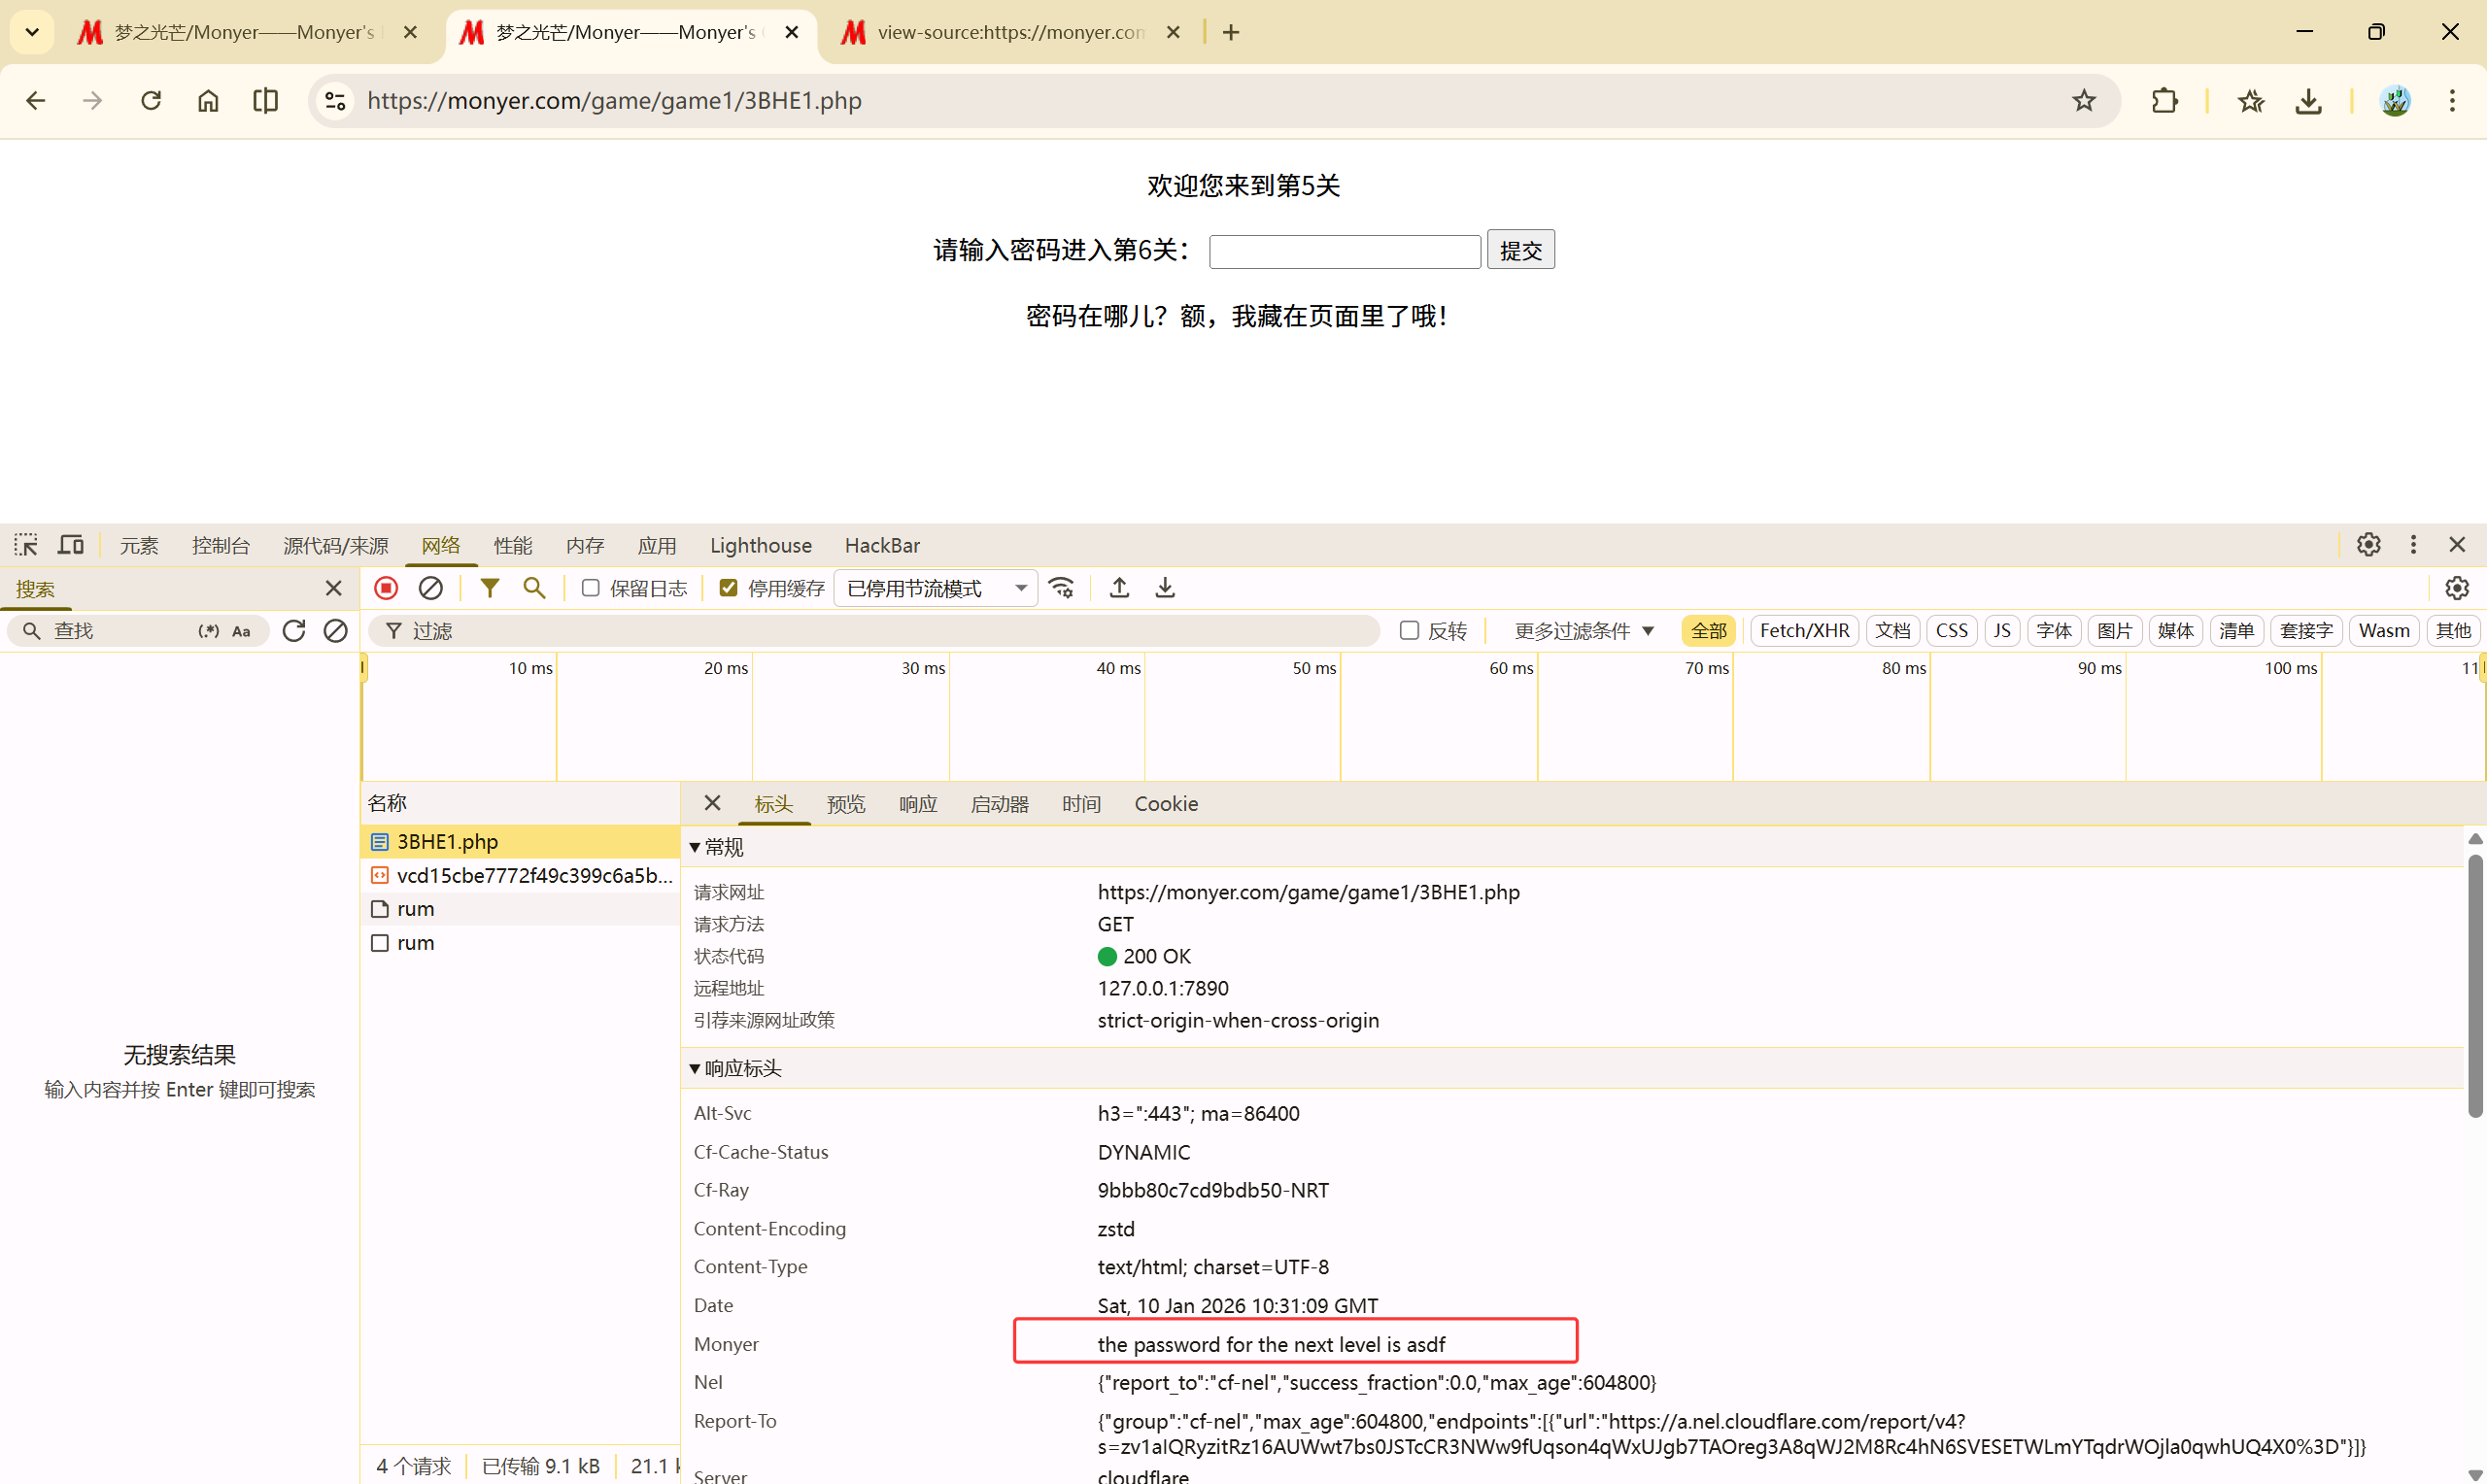The height and width of the screenshot is (1484, 2487).
Task: Expand the 更多过滤条件 dropdown
Action: point(1584,630)
